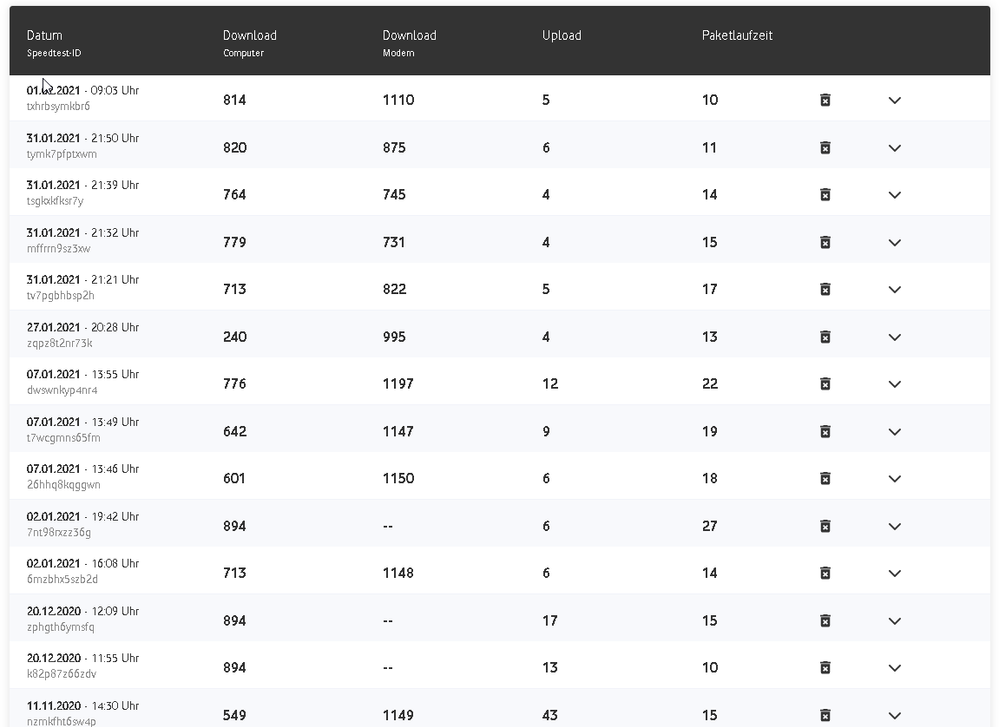Delete the 02.01.2021 19:42 Uhr entry

(x=825, y=526)
